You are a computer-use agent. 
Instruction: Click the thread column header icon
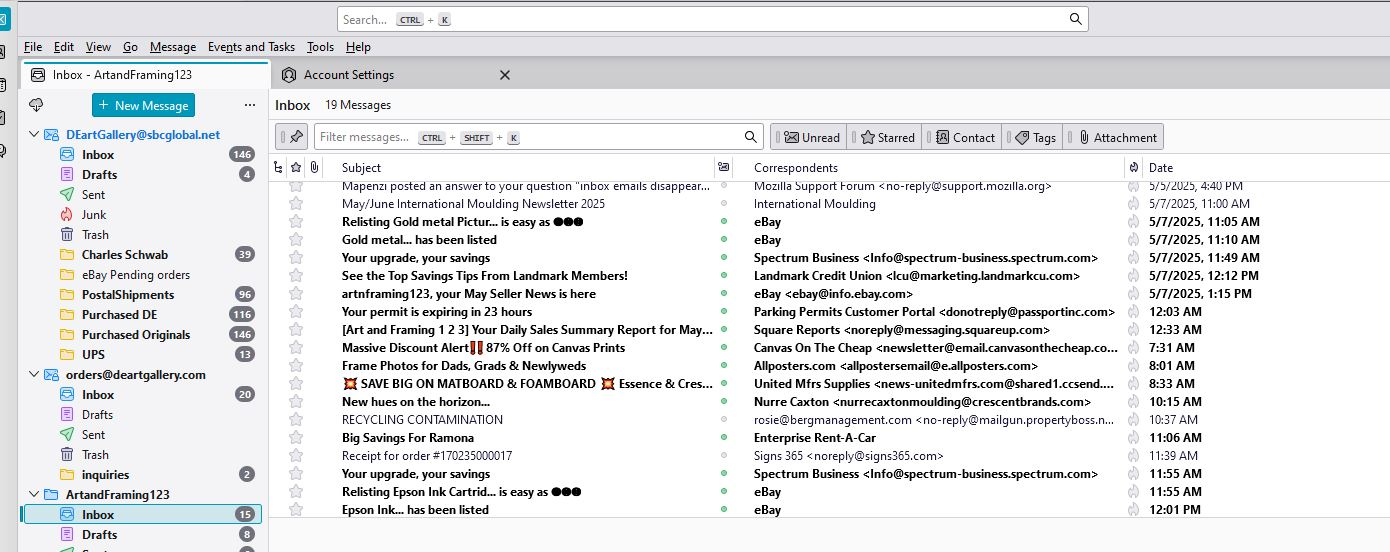point(279,167)
